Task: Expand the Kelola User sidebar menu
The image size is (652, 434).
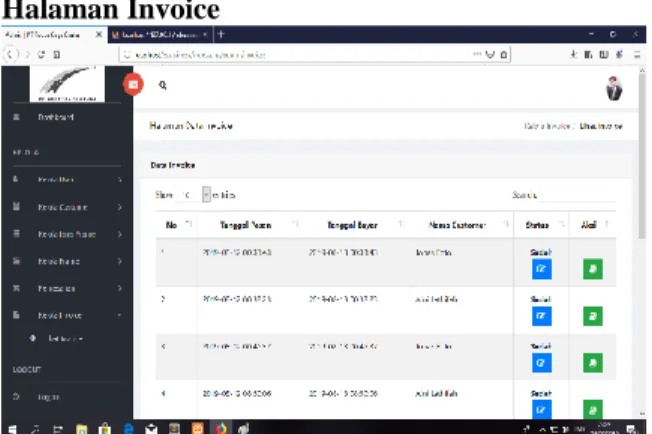Action: 67,180
